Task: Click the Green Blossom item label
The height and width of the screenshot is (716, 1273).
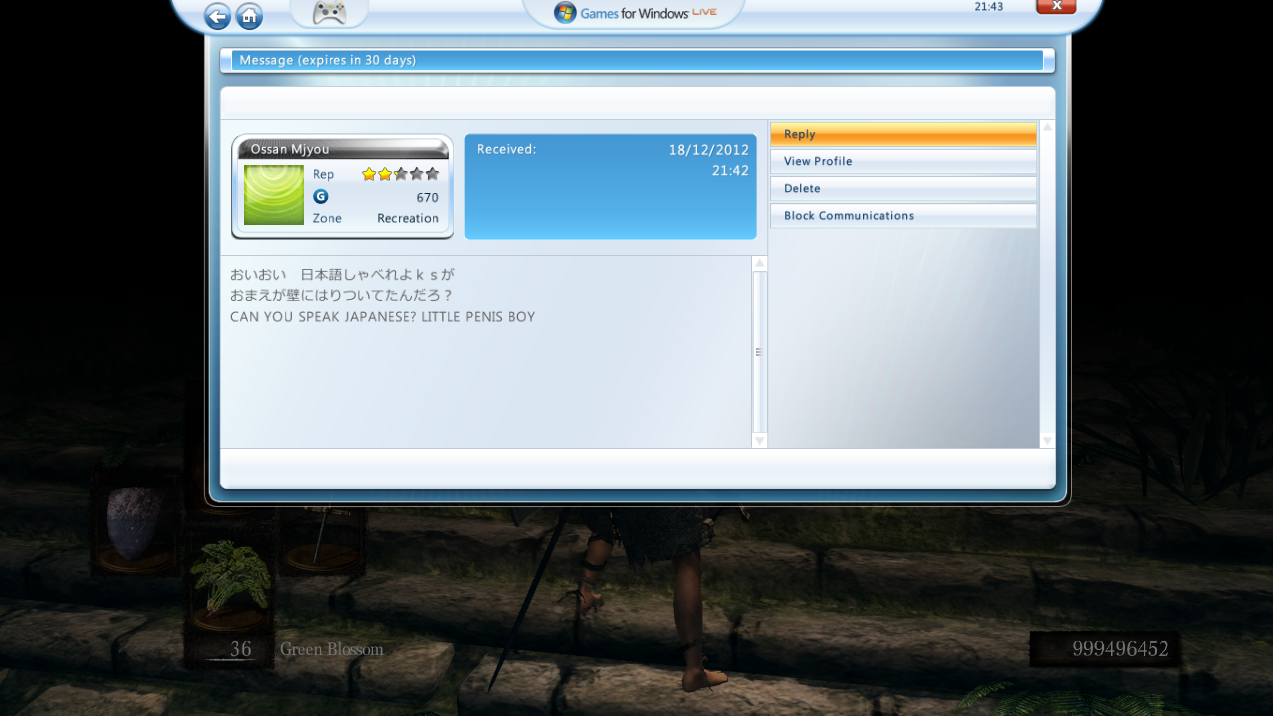Action: (332, 649)
